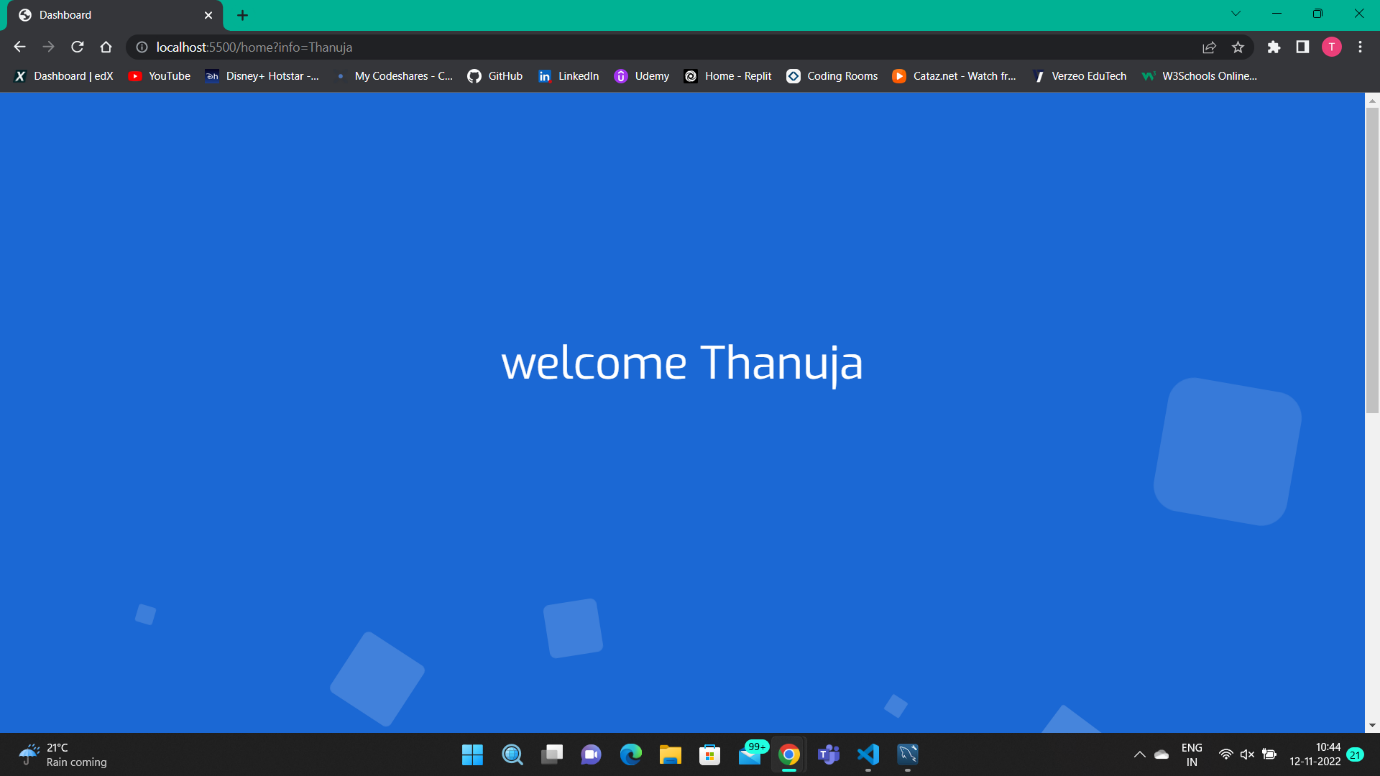1380x776 pixels.
Task: Go back to the previous page
Action: pyautogui.click(x=19, y=47)
